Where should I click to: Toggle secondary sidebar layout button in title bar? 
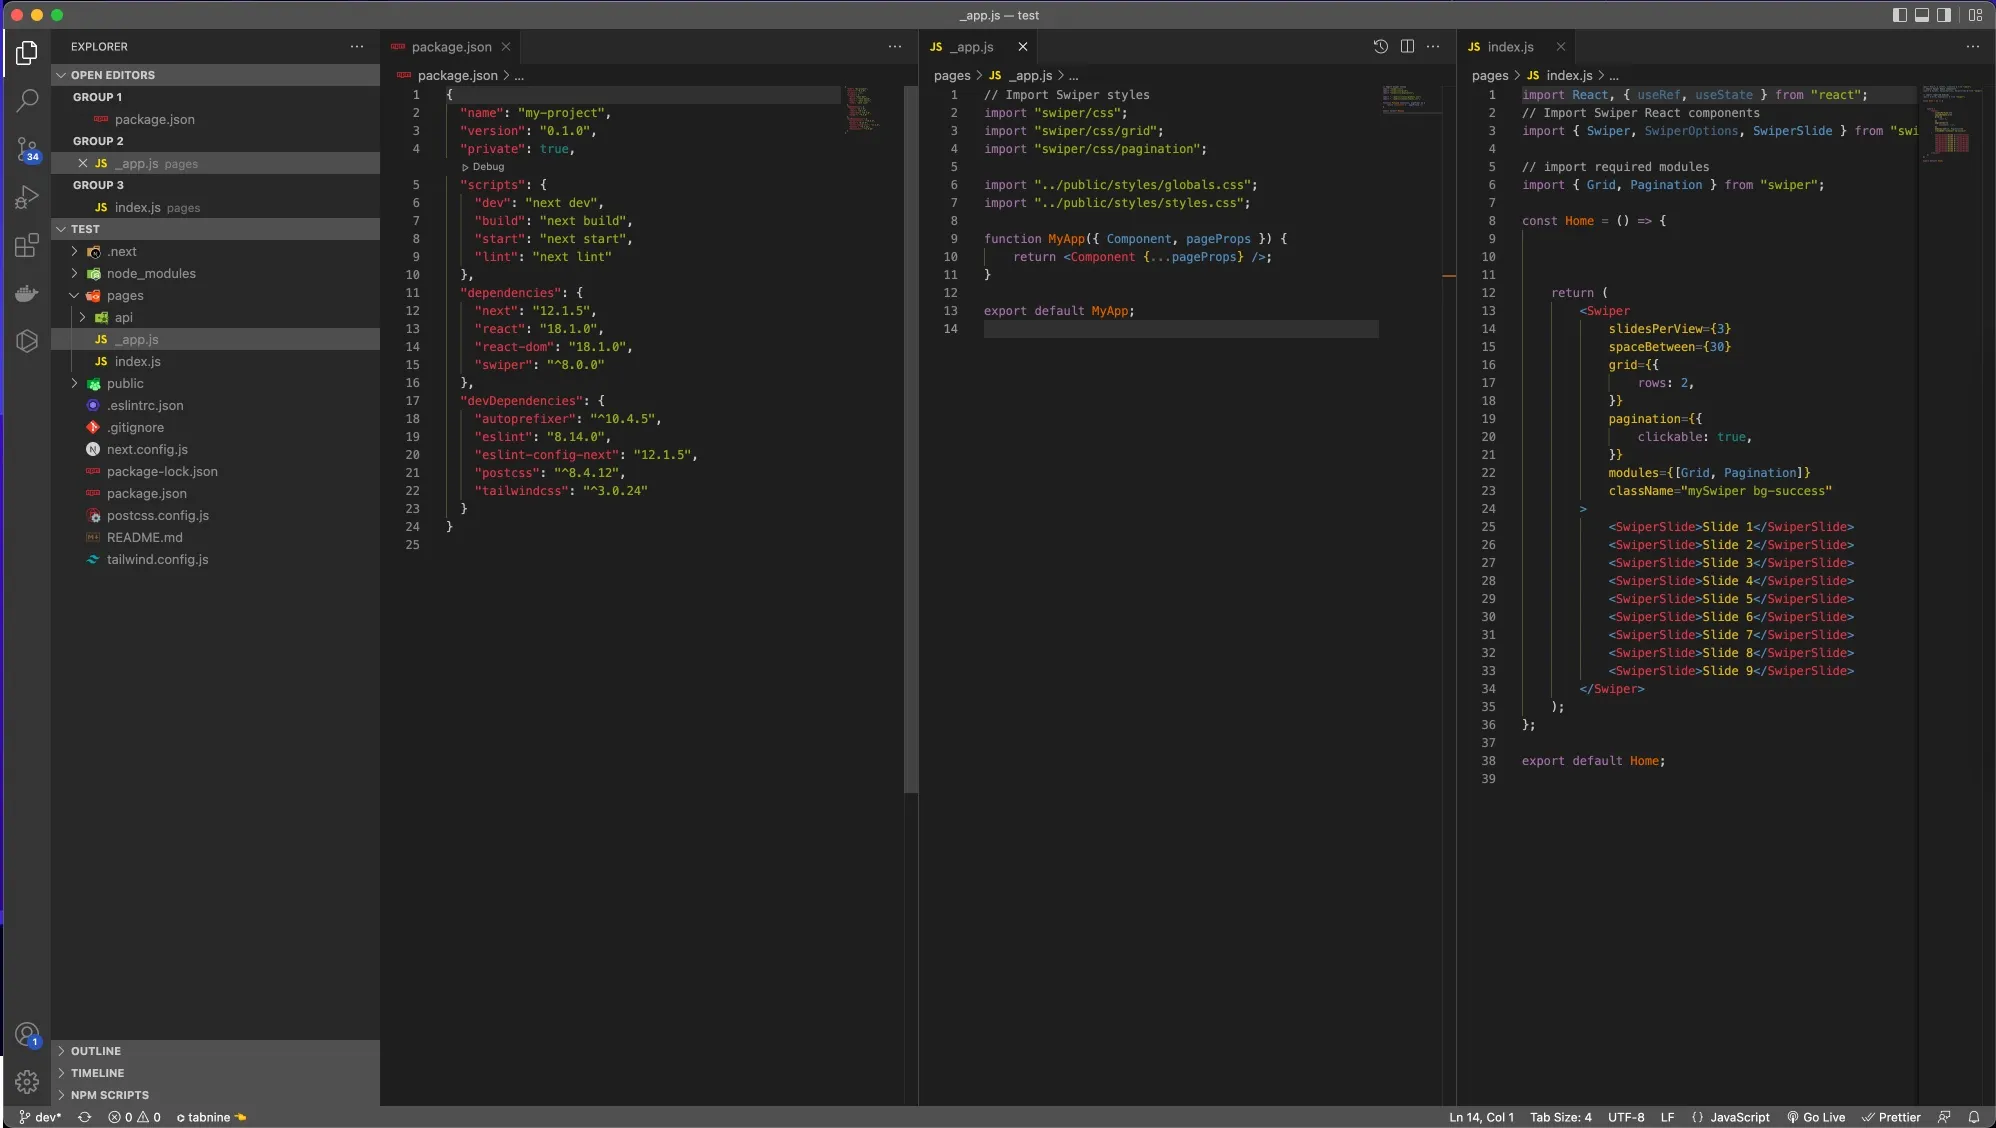click(x=1943, y=15)
